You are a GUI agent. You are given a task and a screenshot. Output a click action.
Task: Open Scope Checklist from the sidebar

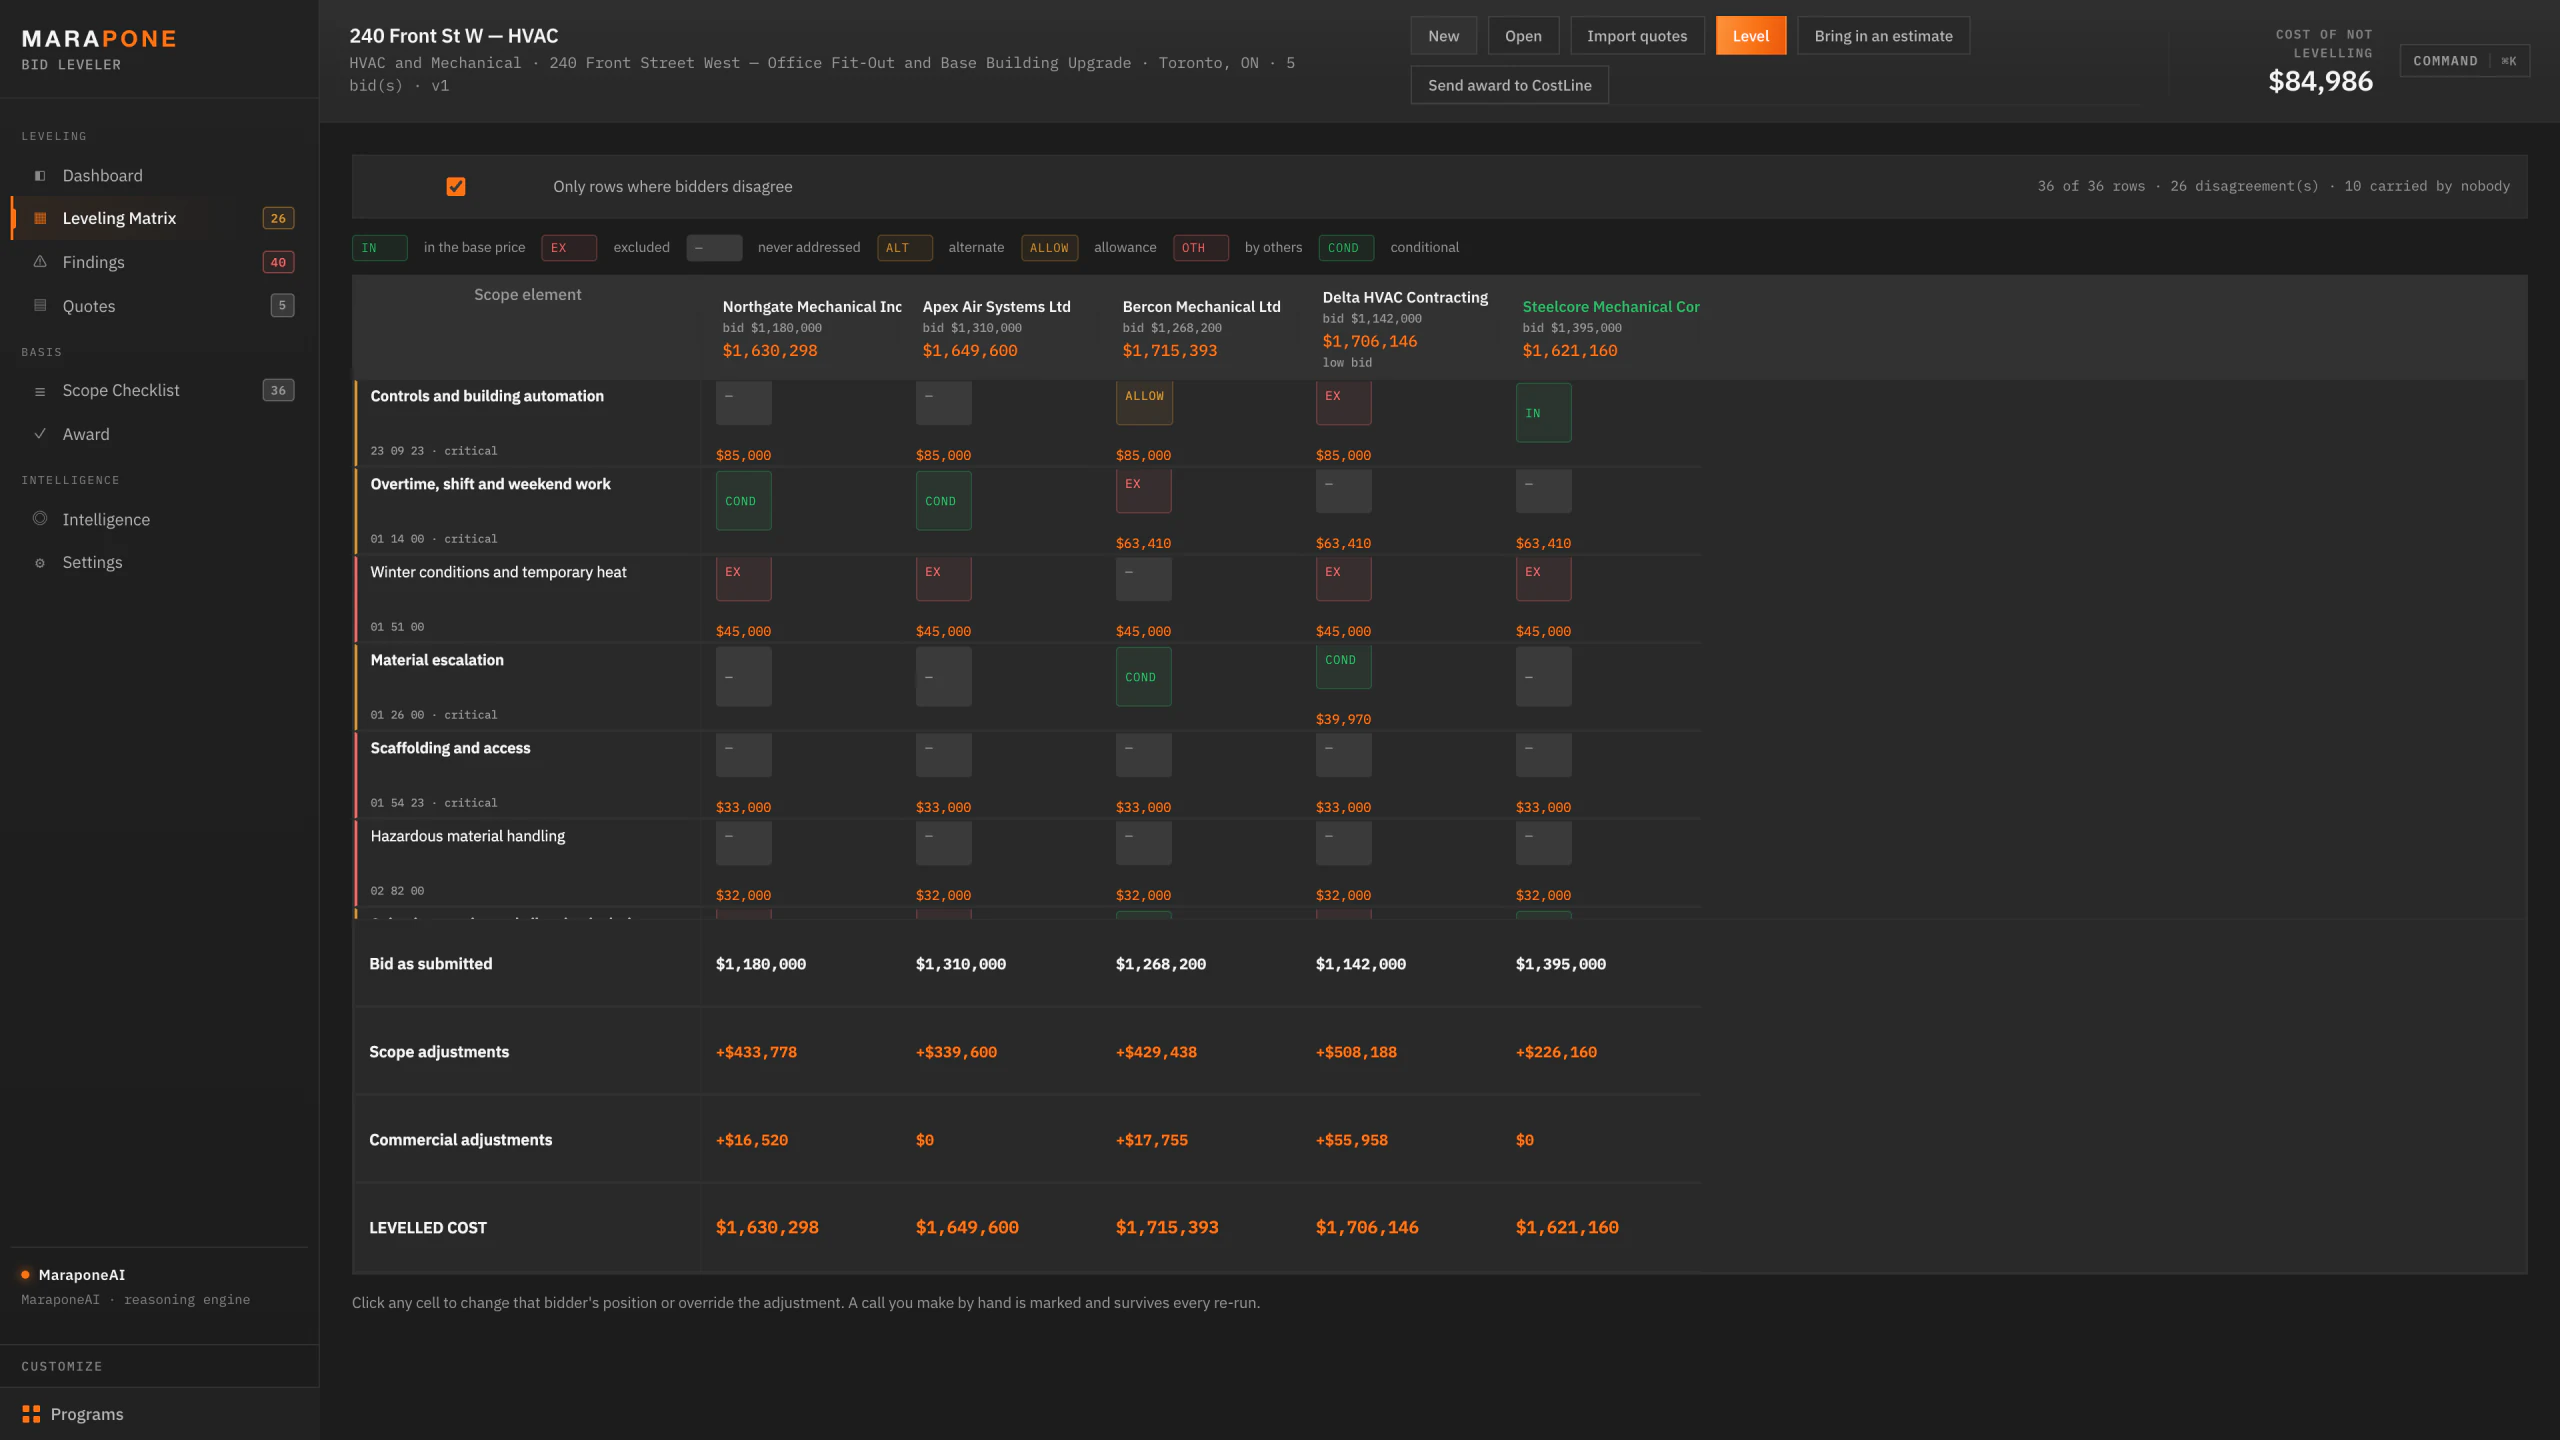tap(160, 391)
